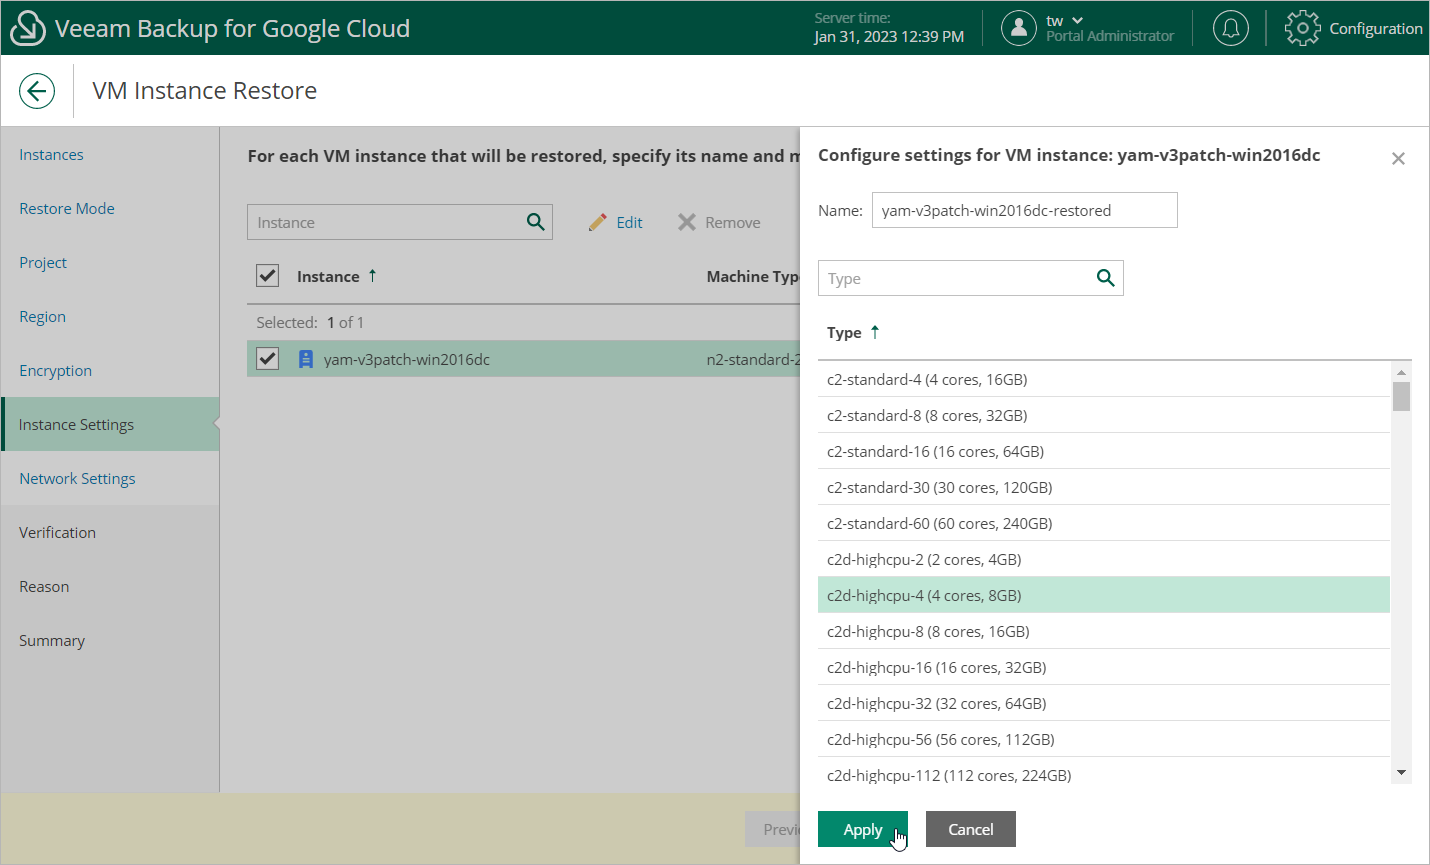Open the Summary step
The image size is (1430, 865).
(x=52, y=640)
